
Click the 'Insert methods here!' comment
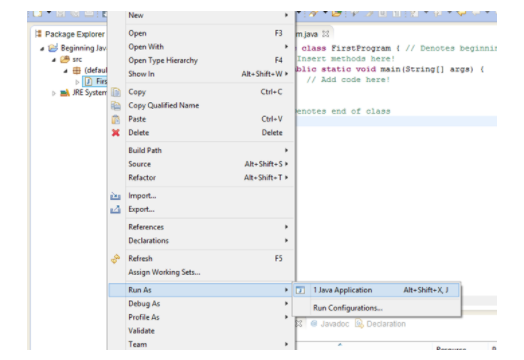pyautogui.click(x=346, y=59)
